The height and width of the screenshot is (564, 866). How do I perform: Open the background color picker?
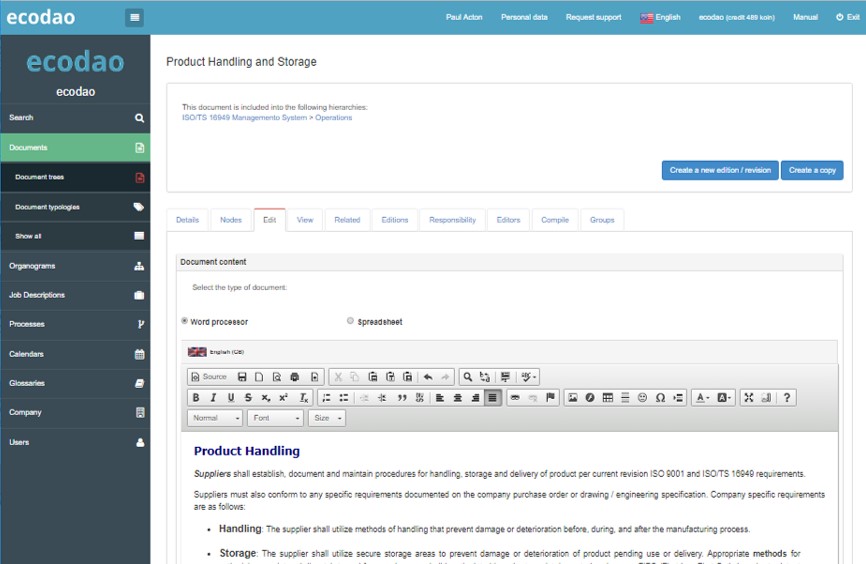[724, 398]
